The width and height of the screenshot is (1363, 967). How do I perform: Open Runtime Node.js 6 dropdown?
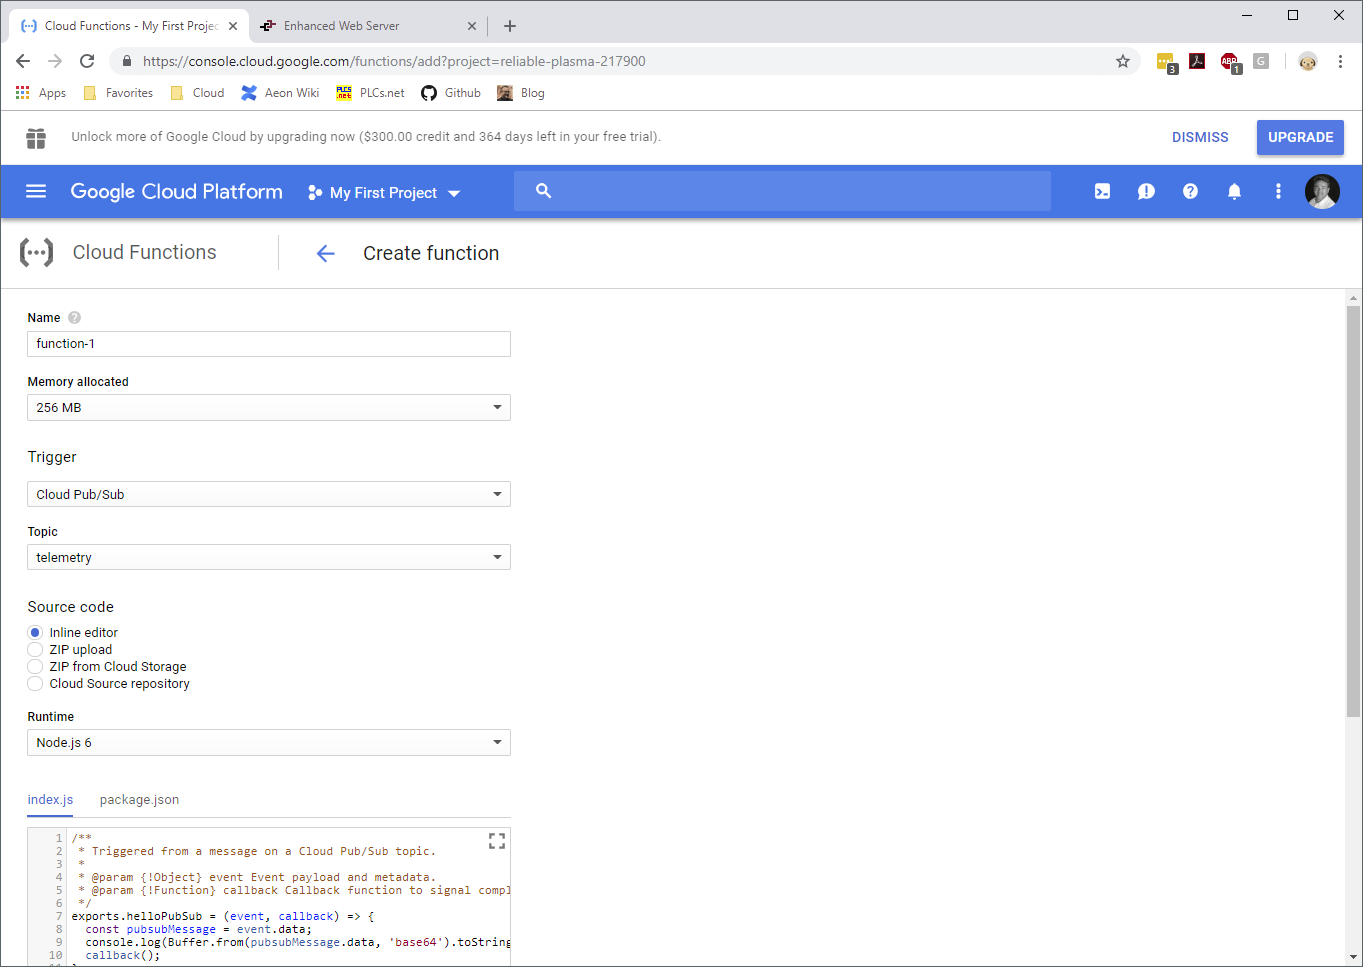(x=269, y=742)
